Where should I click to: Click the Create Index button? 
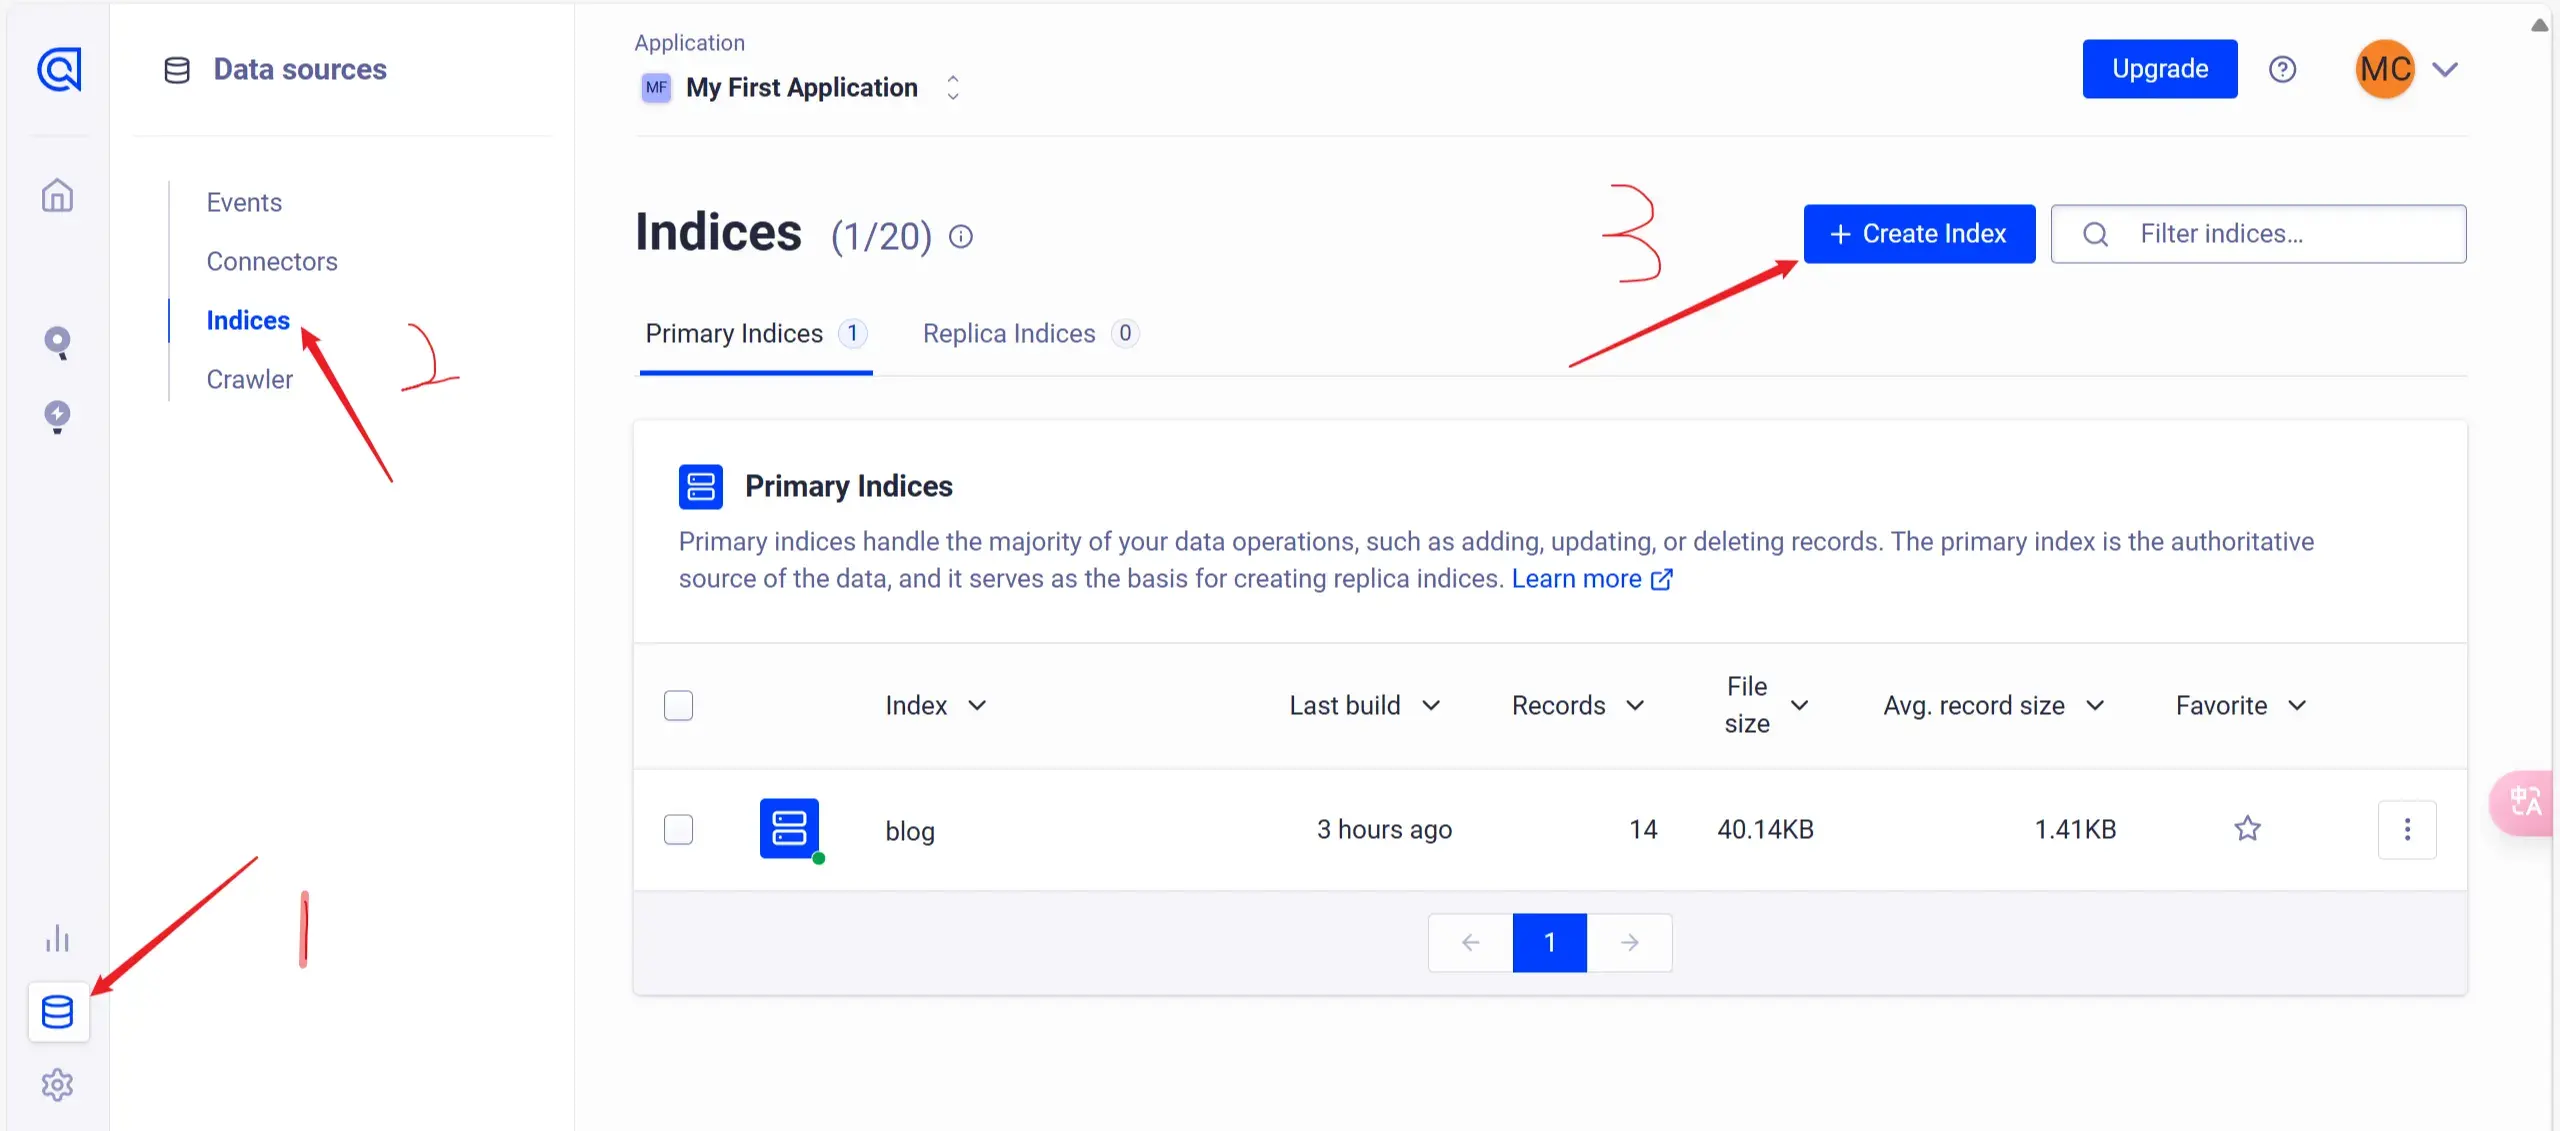pos(1919,233)
